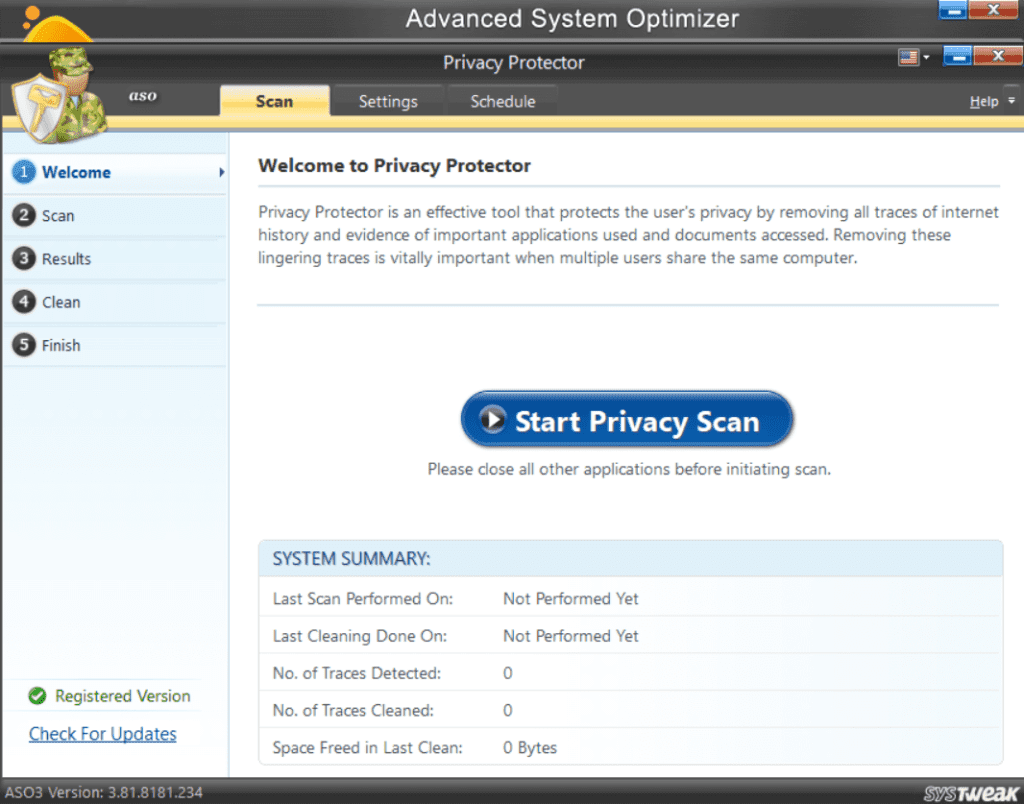Click the green Registered Version checkmark icon
Viewport: 1024px width, 804px height.
pyautogui.click(x=37, y=696)
